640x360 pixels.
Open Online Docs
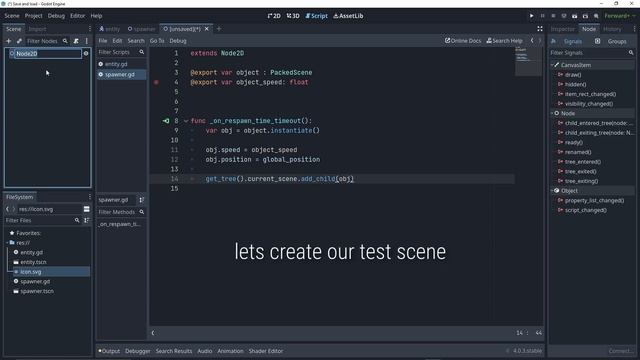click(463, 41)
